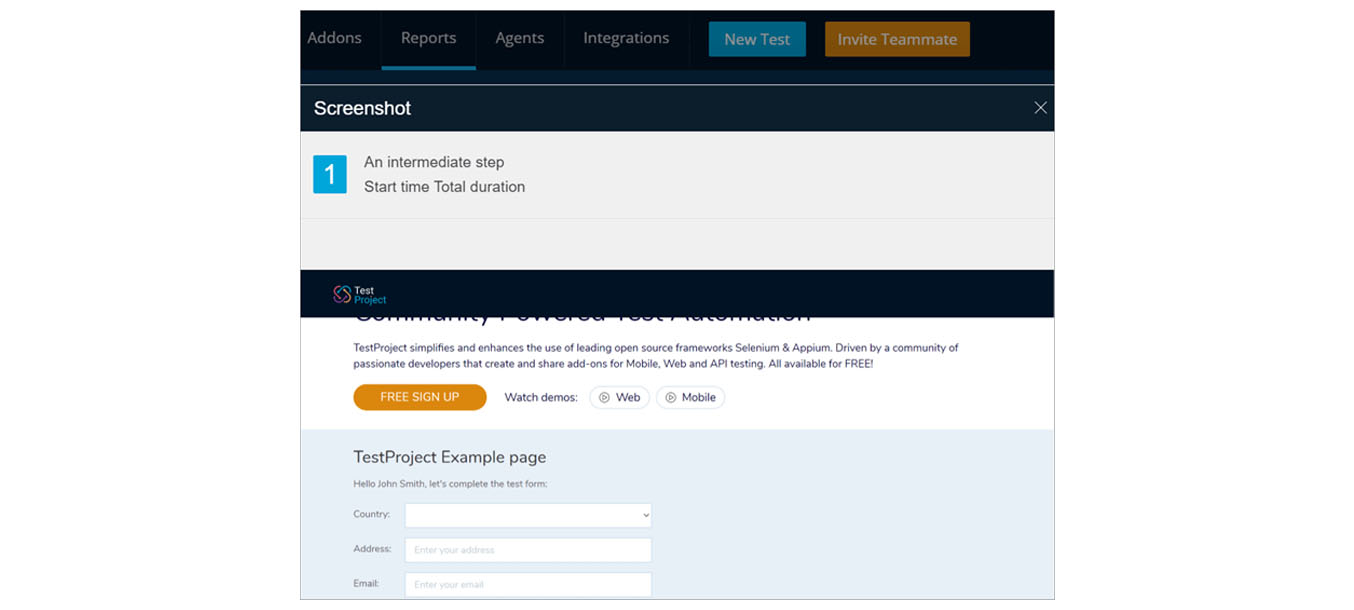Viewport: 1354px width, 610px height.
Task: Click the 'Screenshot' dialog title
Action: [x=362, y=108]
